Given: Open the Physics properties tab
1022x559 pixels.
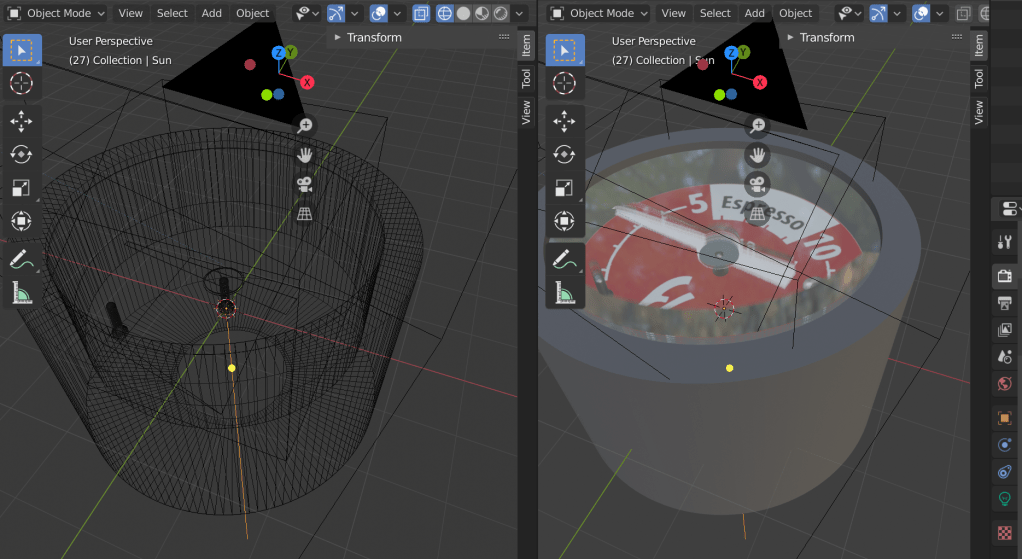Looking at the screenshot, I should pyautogui.click(x=1004, y=445).
